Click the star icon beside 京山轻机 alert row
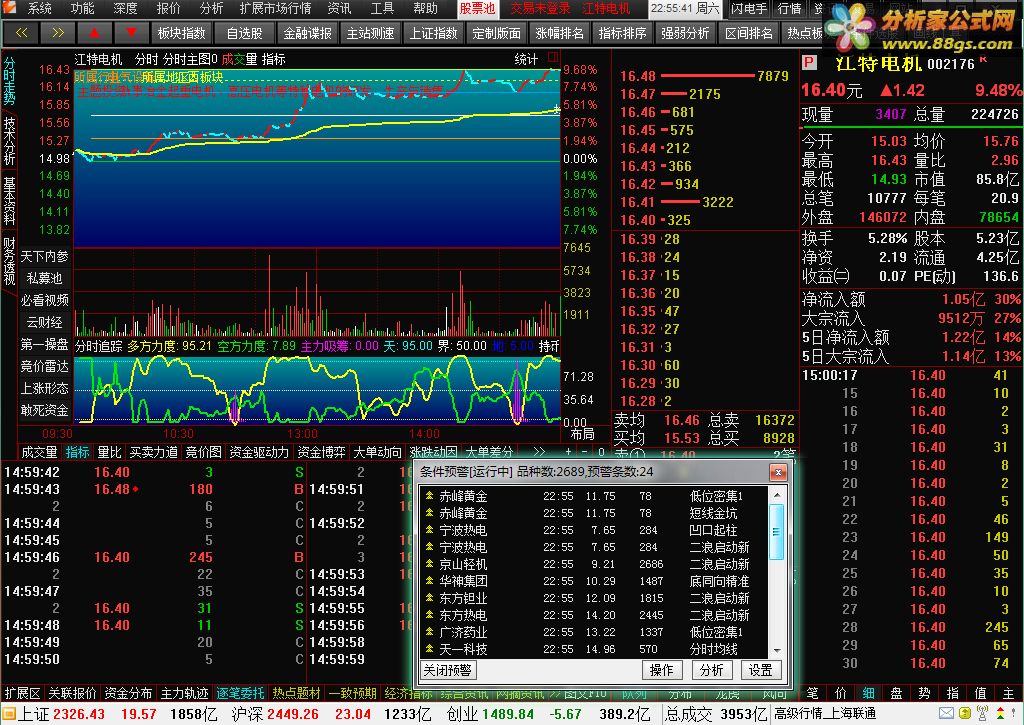 (x=429, y=564)
